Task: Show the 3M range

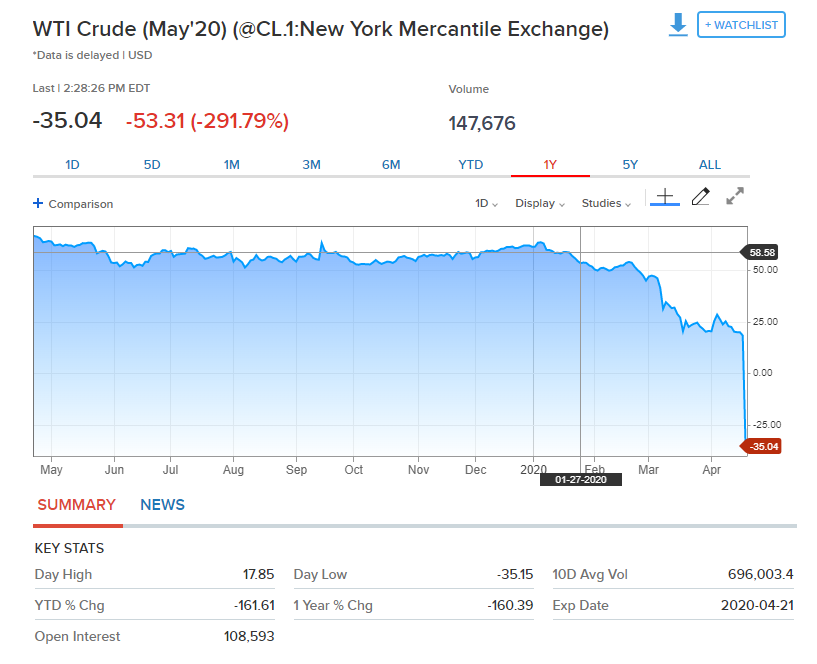Action: pos(311,165)
